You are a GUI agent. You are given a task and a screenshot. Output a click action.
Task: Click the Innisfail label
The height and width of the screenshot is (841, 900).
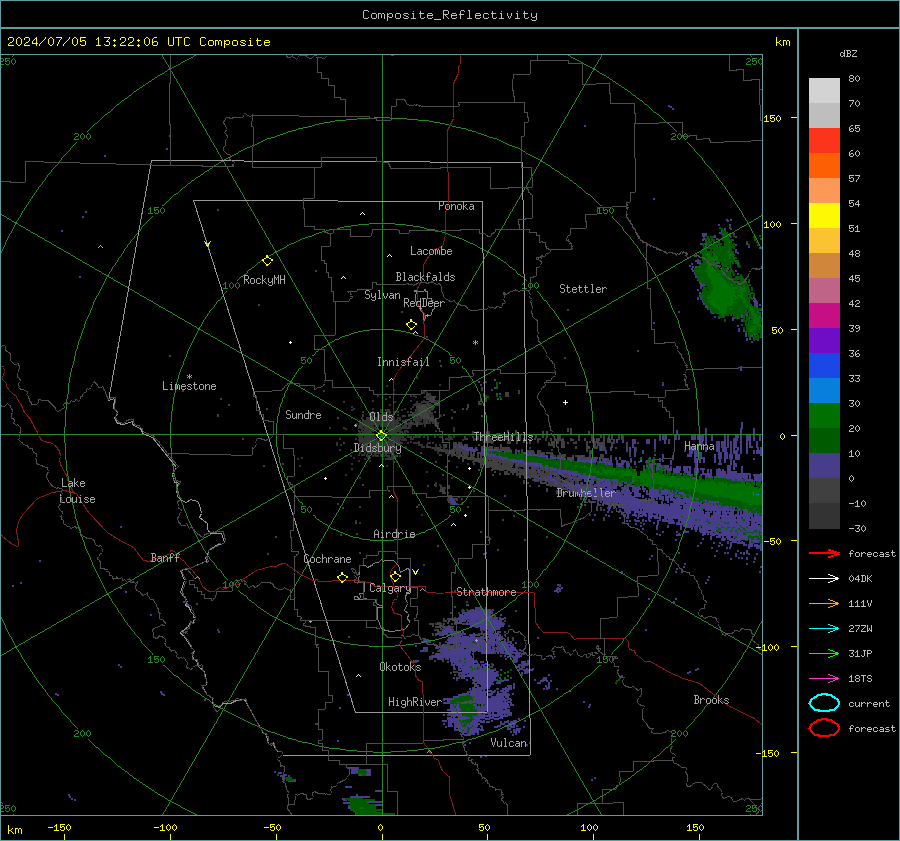(403, 362)
